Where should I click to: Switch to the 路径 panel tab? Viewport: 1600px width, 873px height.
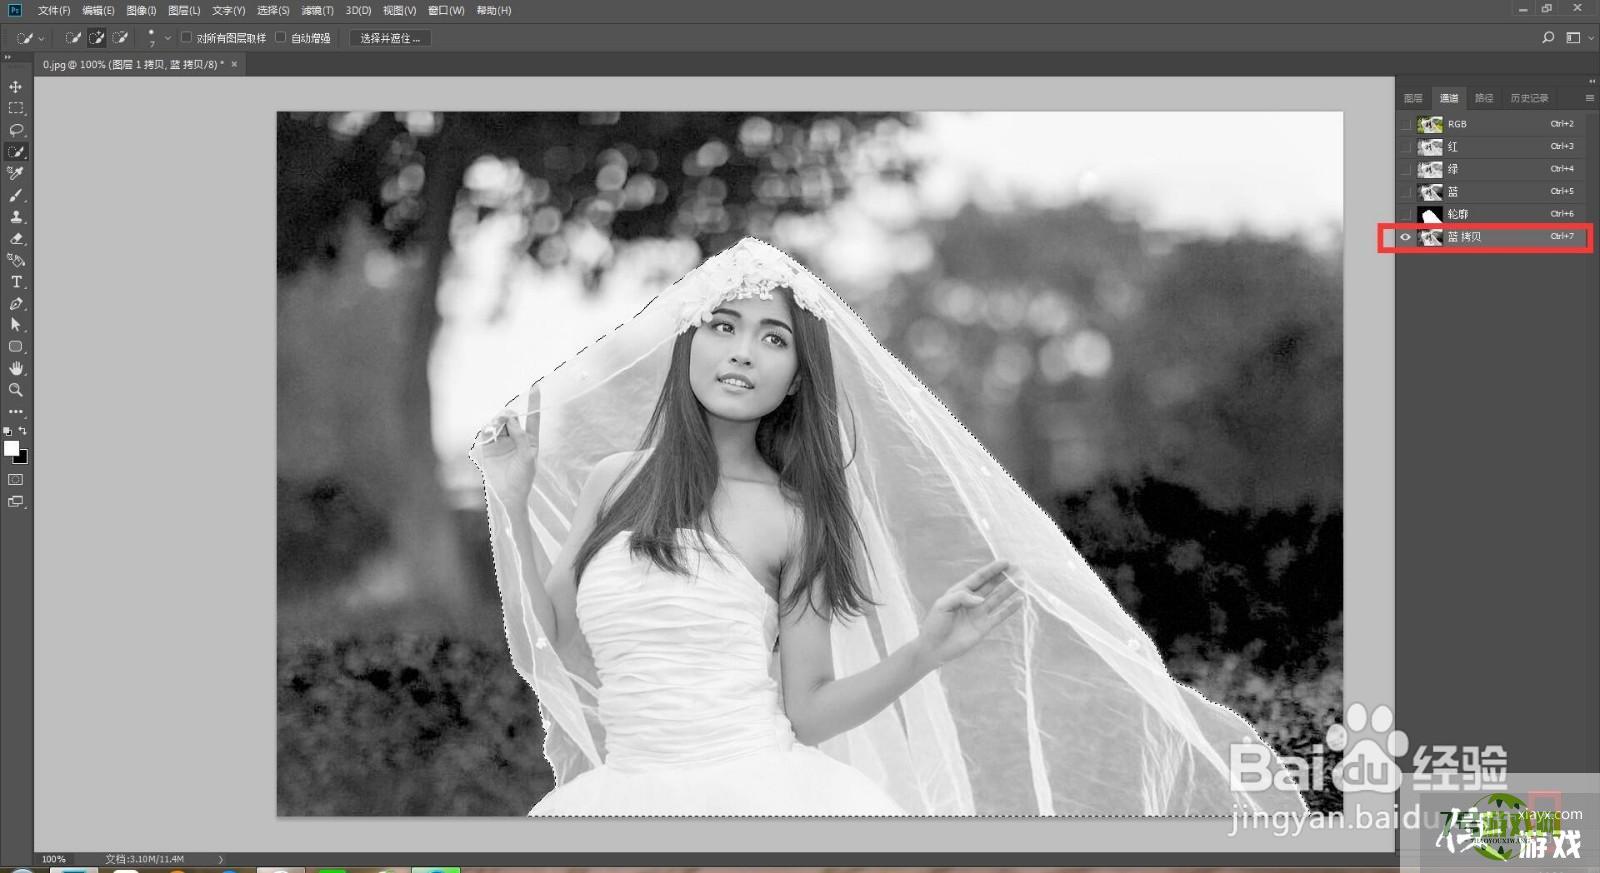(x=1484, y=98)
